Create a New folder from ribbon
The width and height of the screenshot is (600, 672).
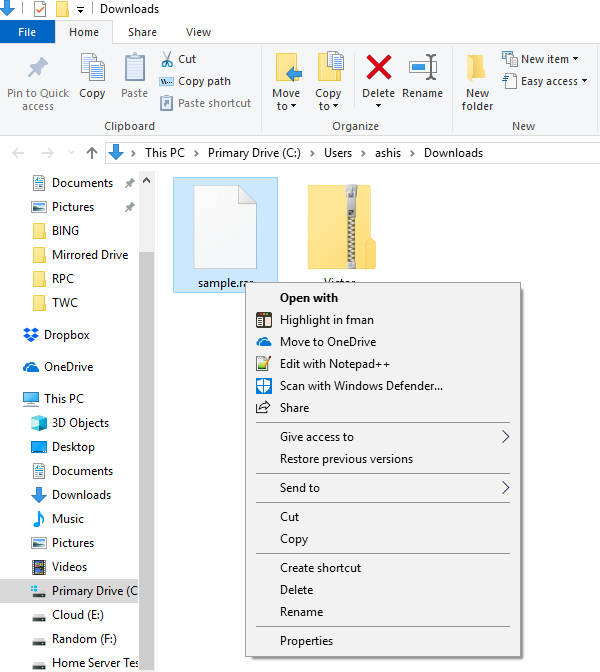tap(477, 82)
